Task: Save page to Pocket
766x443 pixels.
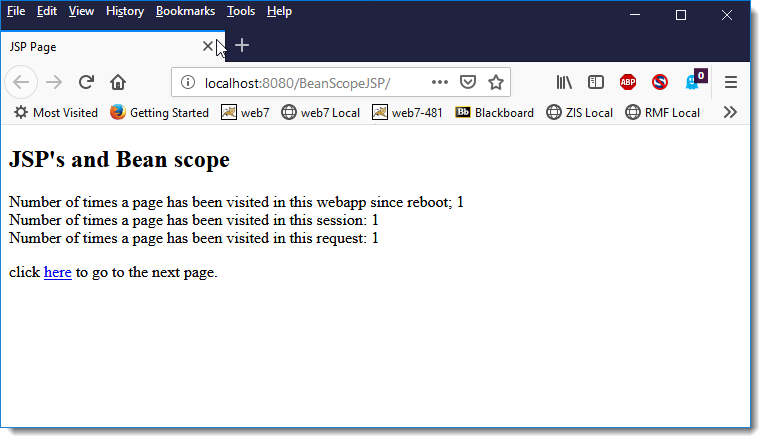Action: coord(468,82)
